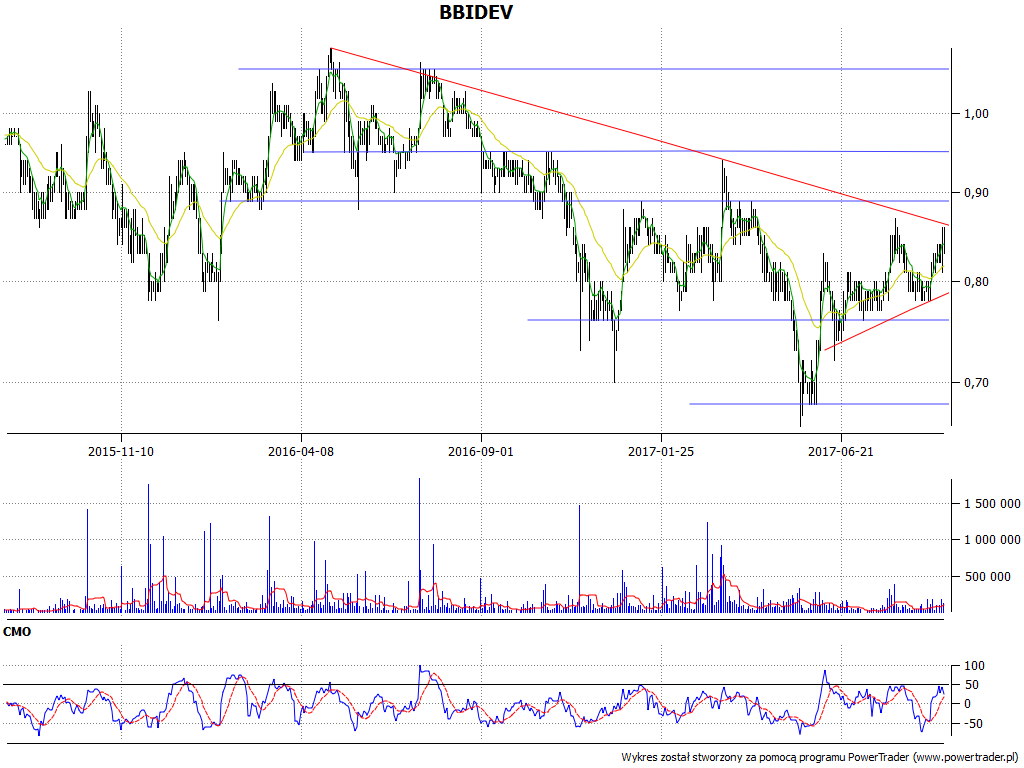Viewport: 1024px width, 768px height.
Task: Select the CMO -50 level label
Action: [x=972, y=724]
